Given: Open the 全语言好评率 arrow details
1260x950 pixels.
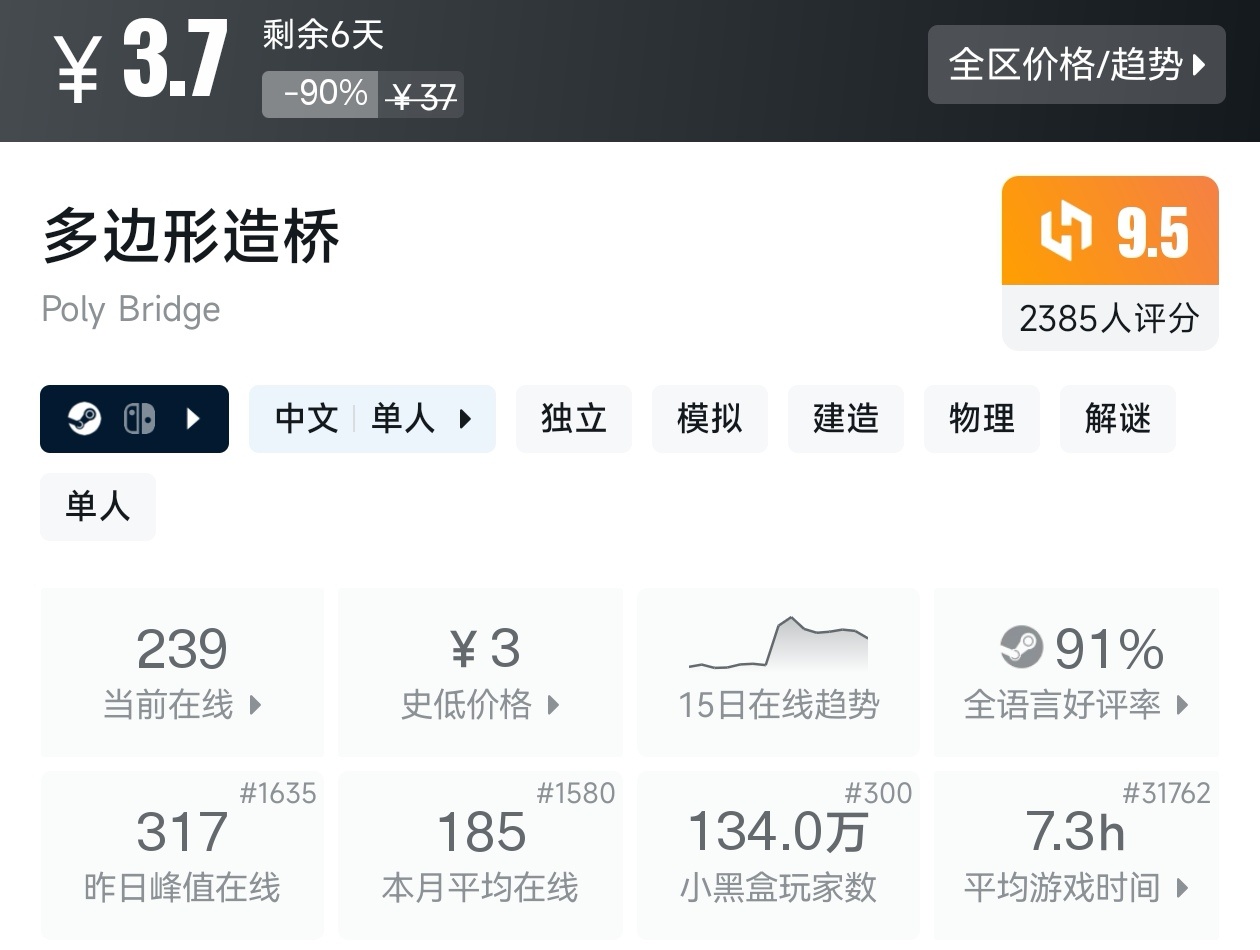Looking at the screenshot, I should (1182, 705).
